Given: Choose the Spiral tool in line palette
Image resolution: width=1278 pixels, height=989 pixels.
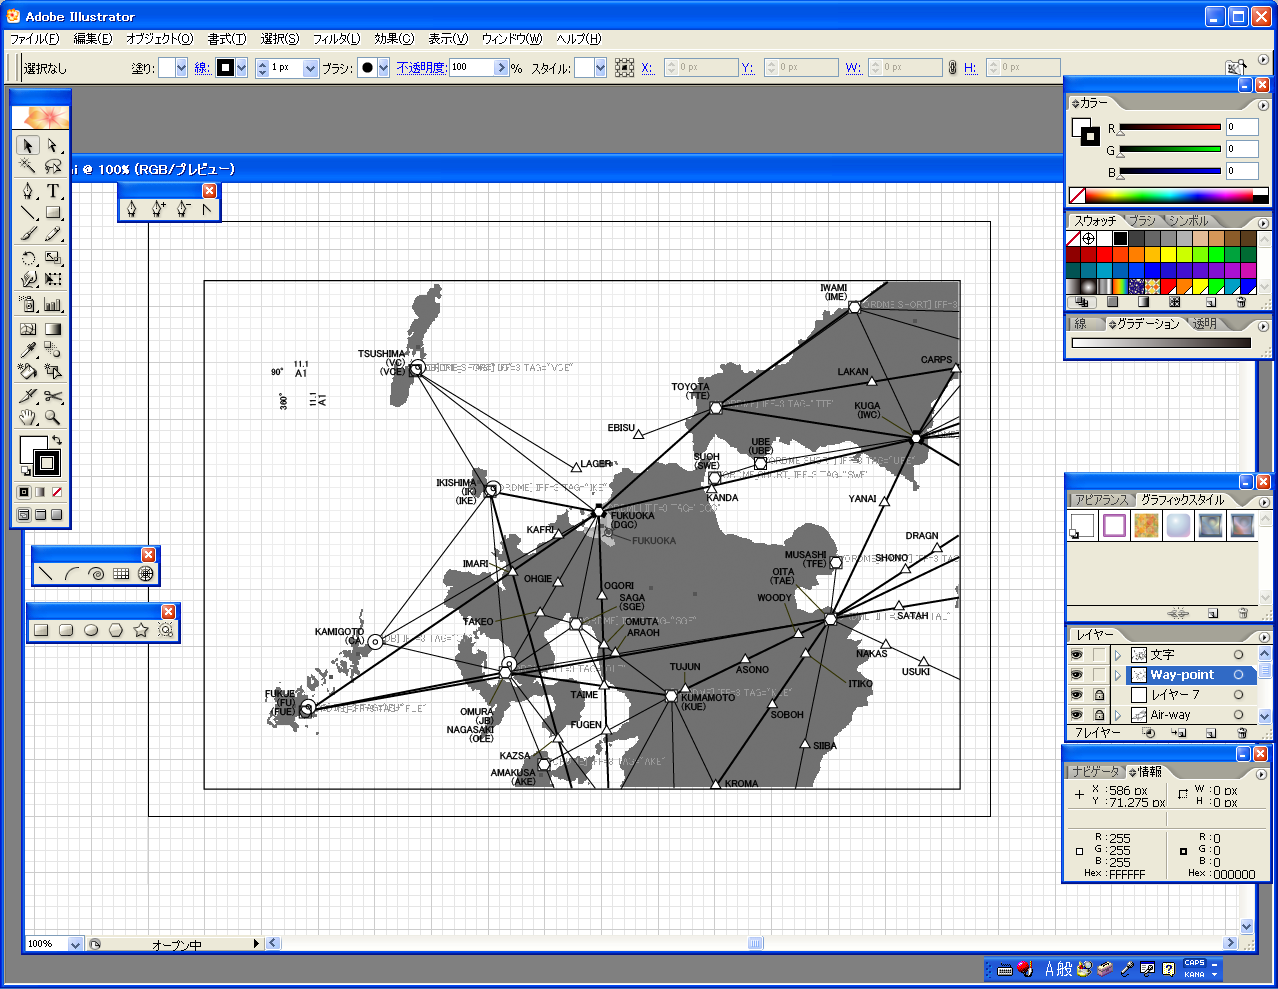Looking at the screenshot, I should 96,574.
